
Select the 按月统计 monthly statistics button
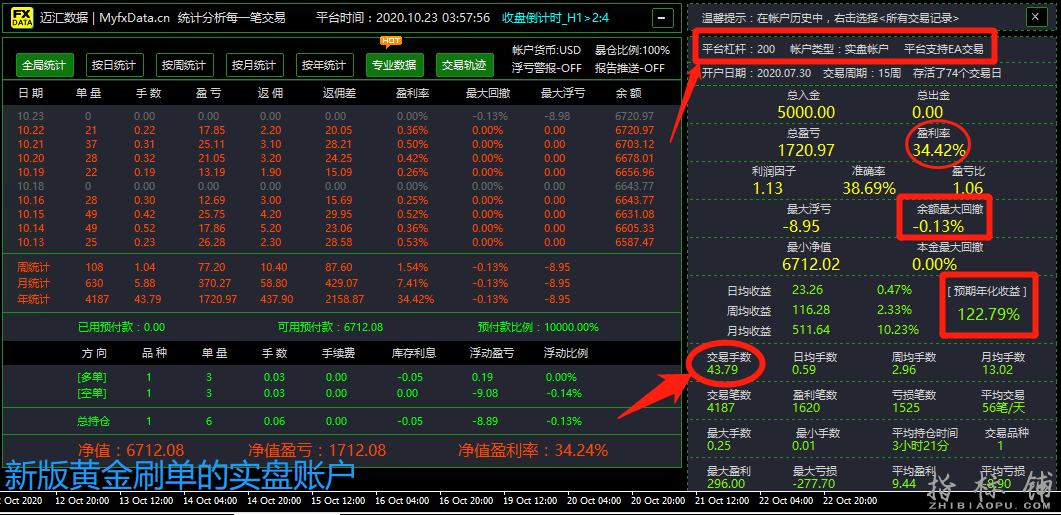[255, 65]
